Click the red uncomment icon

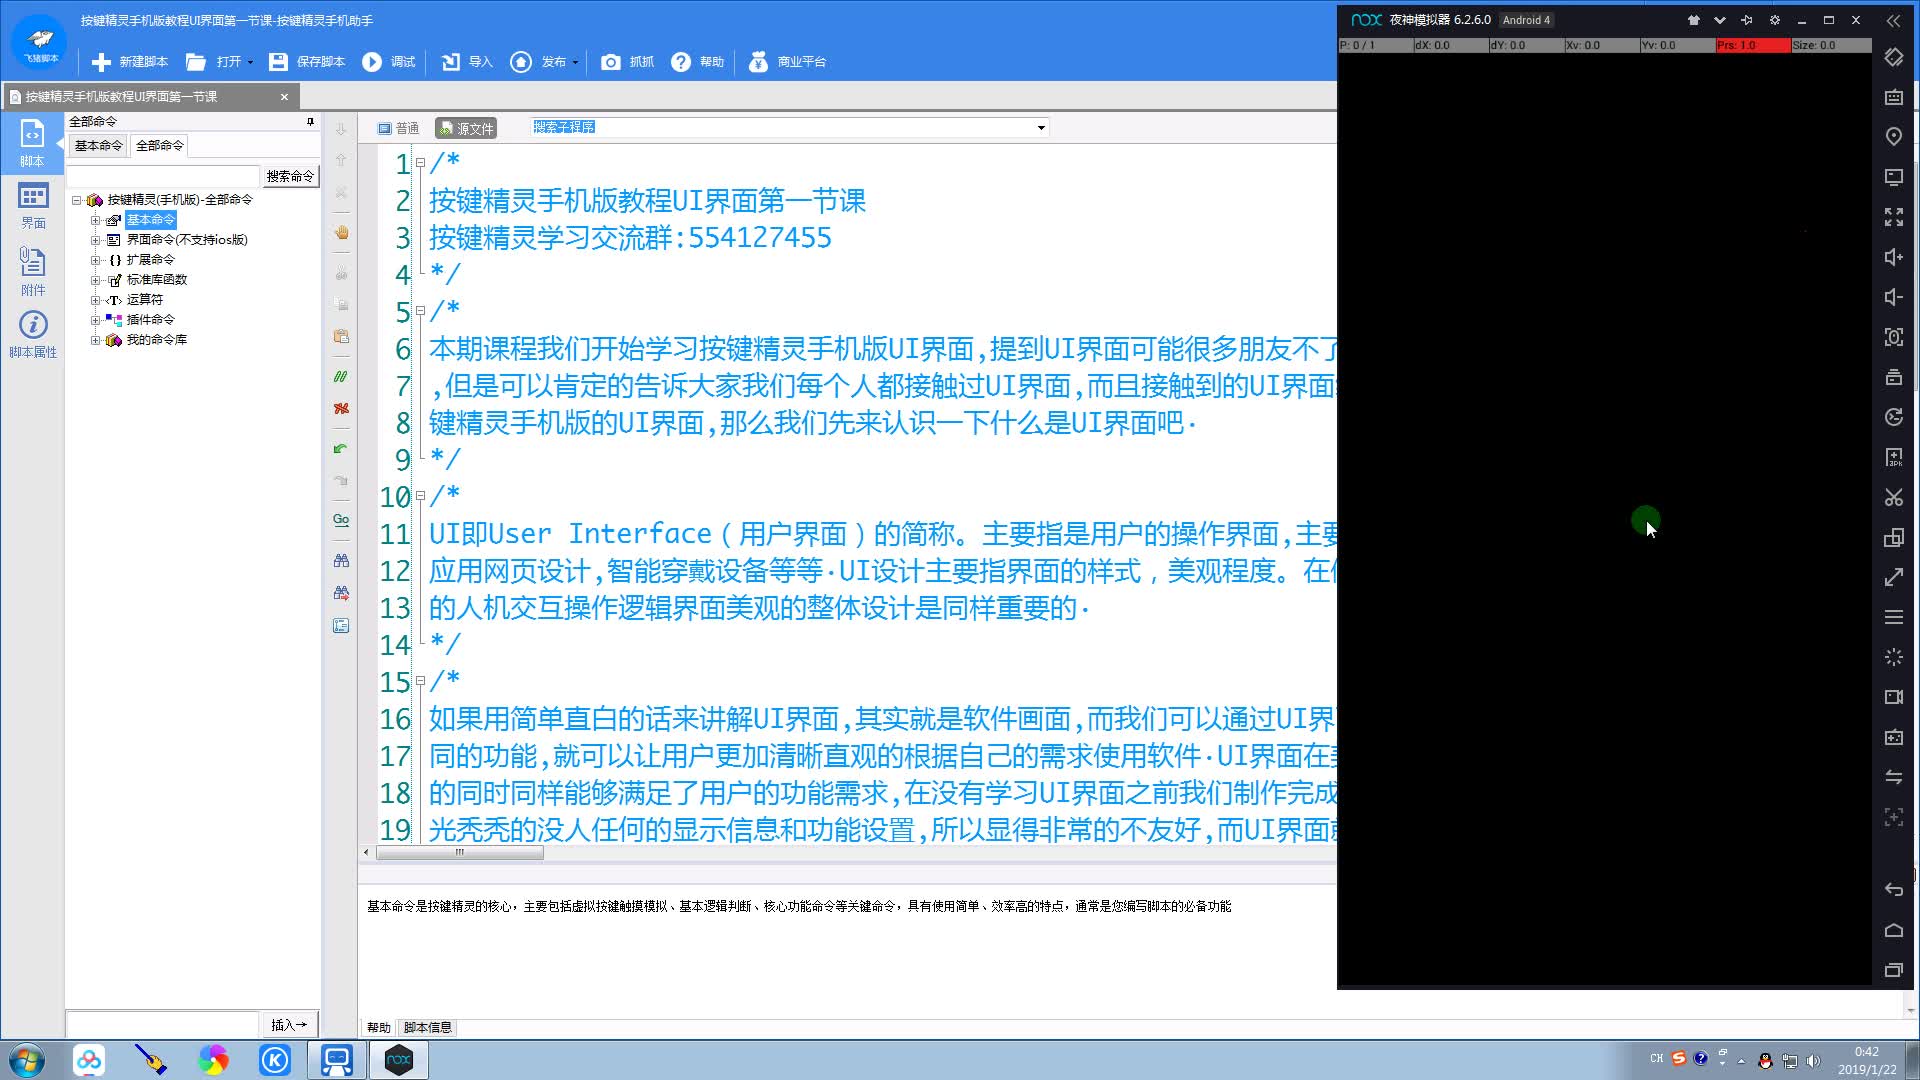point(341,409)
